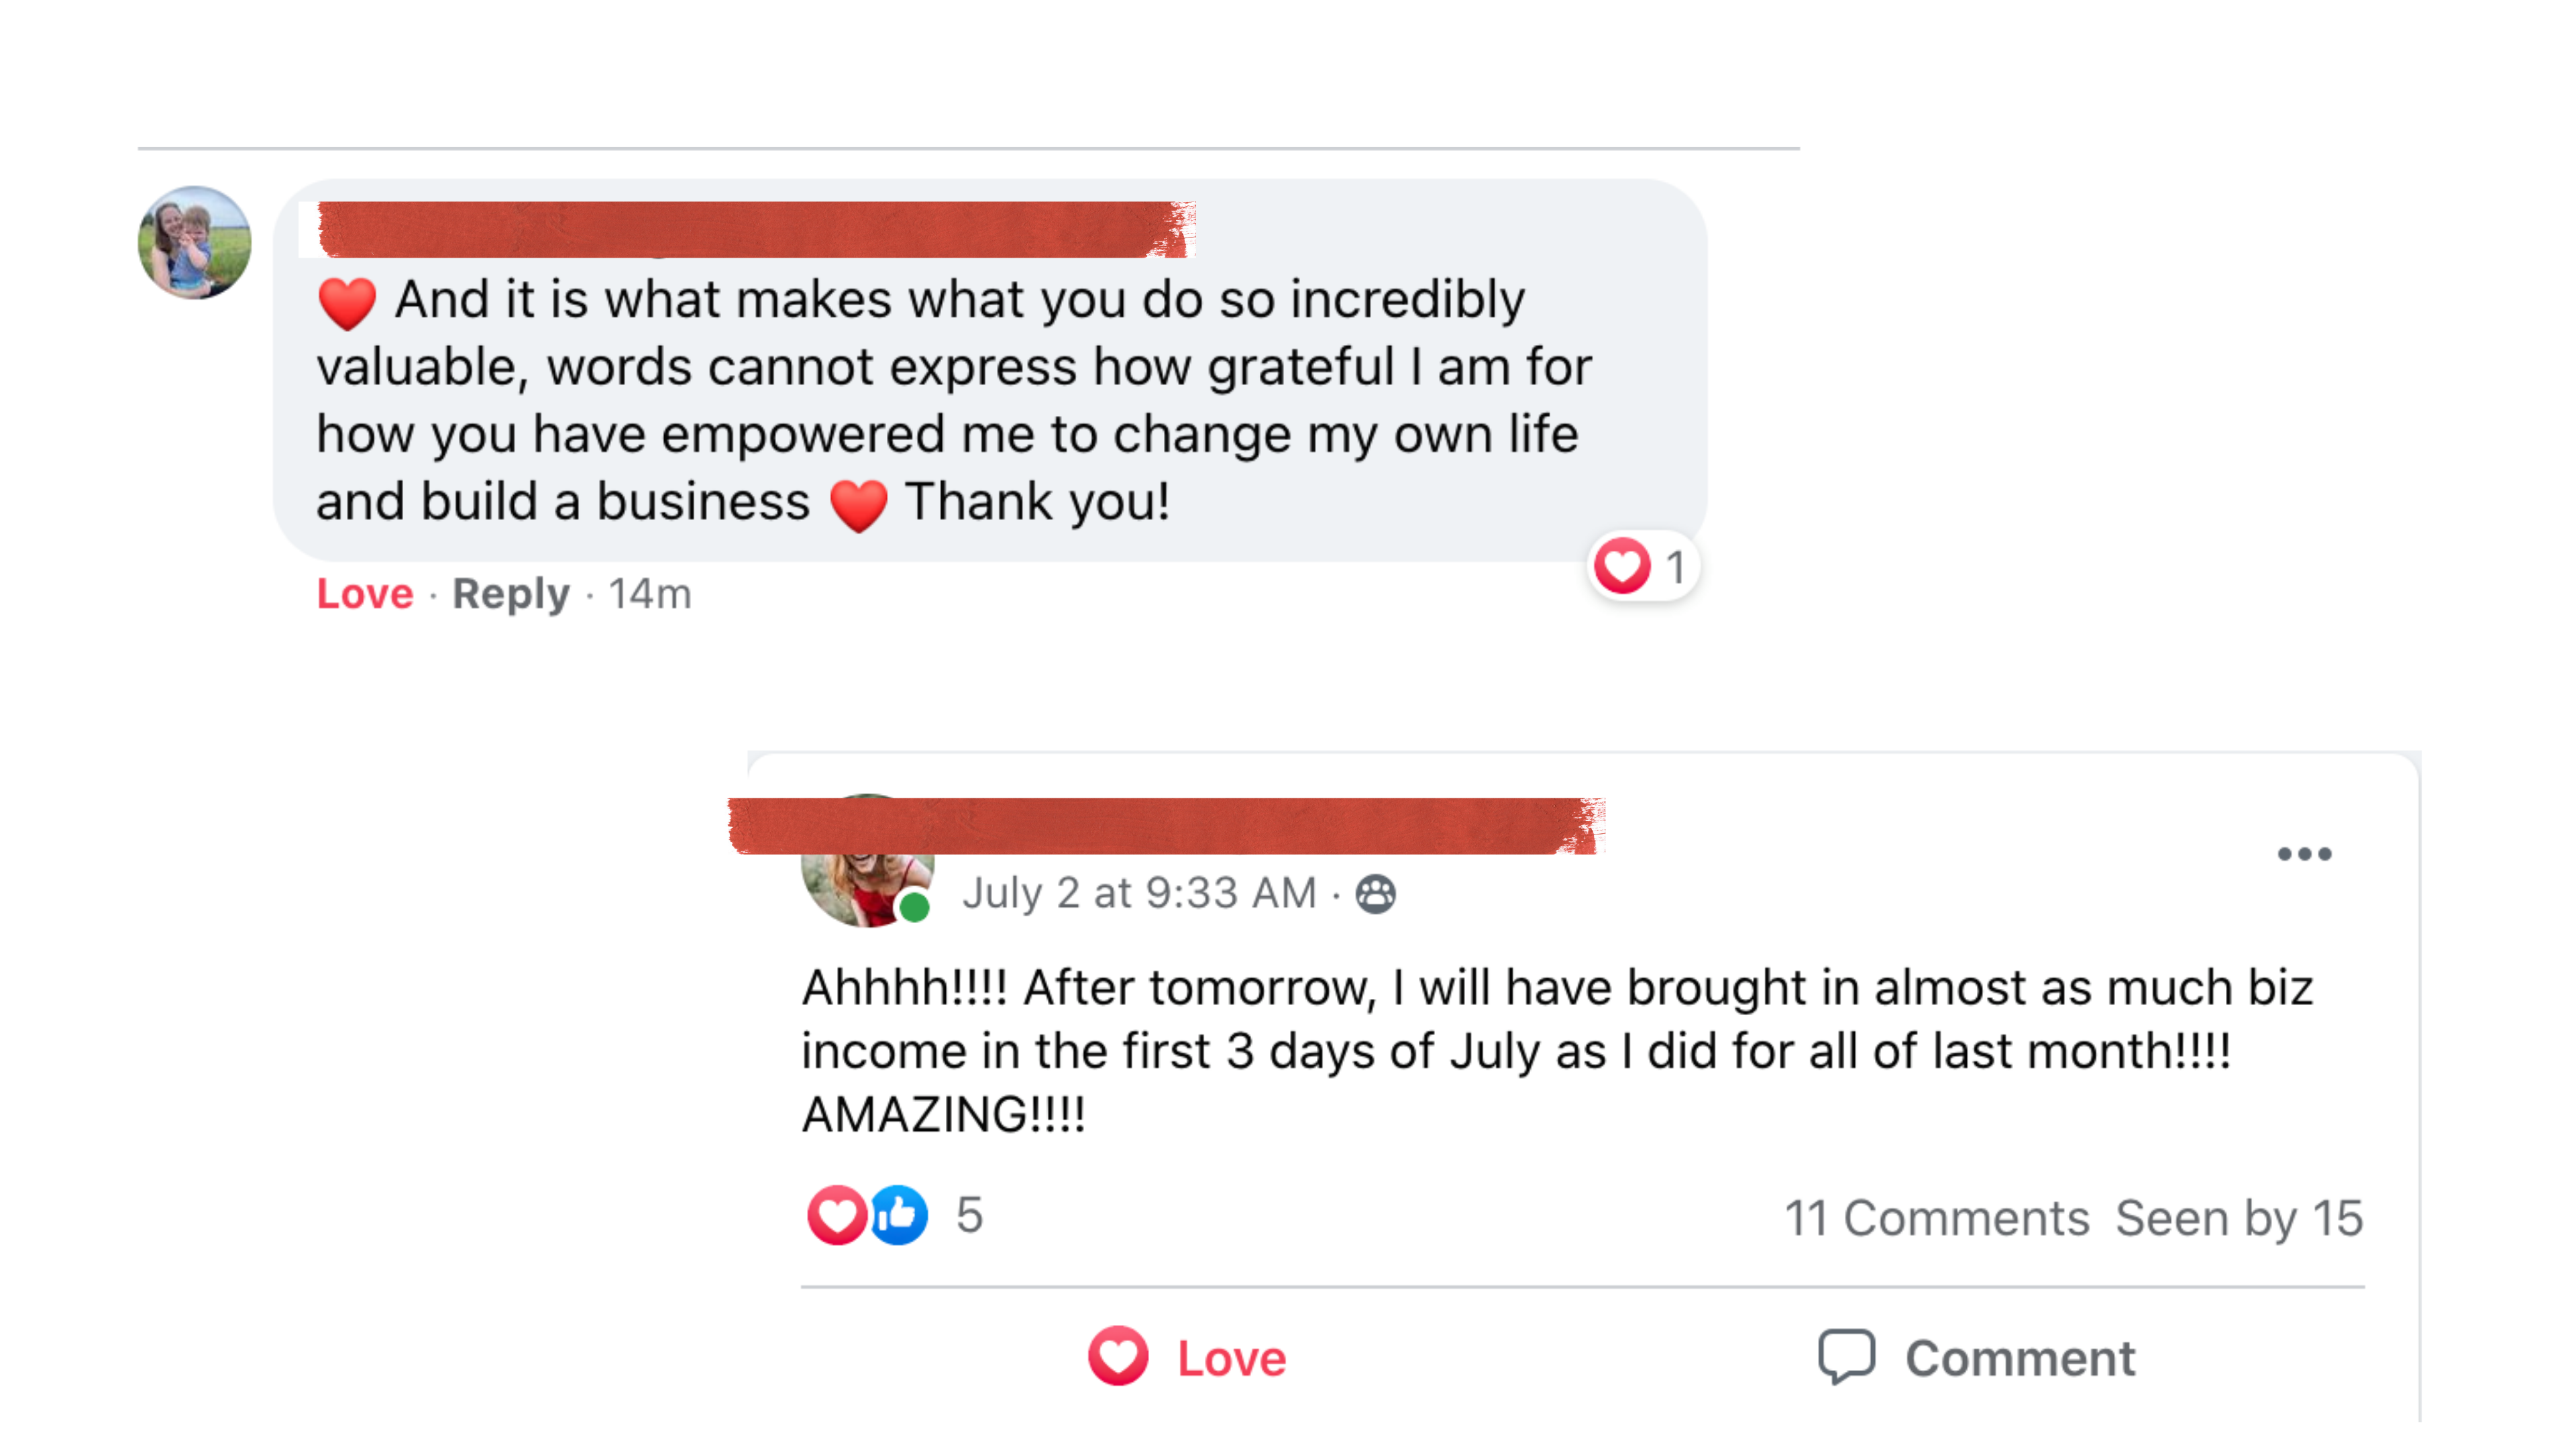Viewport: 2576px width, 1449px height.
Task: Open the comment's 14m timestamp
Action: pos(650,594)
